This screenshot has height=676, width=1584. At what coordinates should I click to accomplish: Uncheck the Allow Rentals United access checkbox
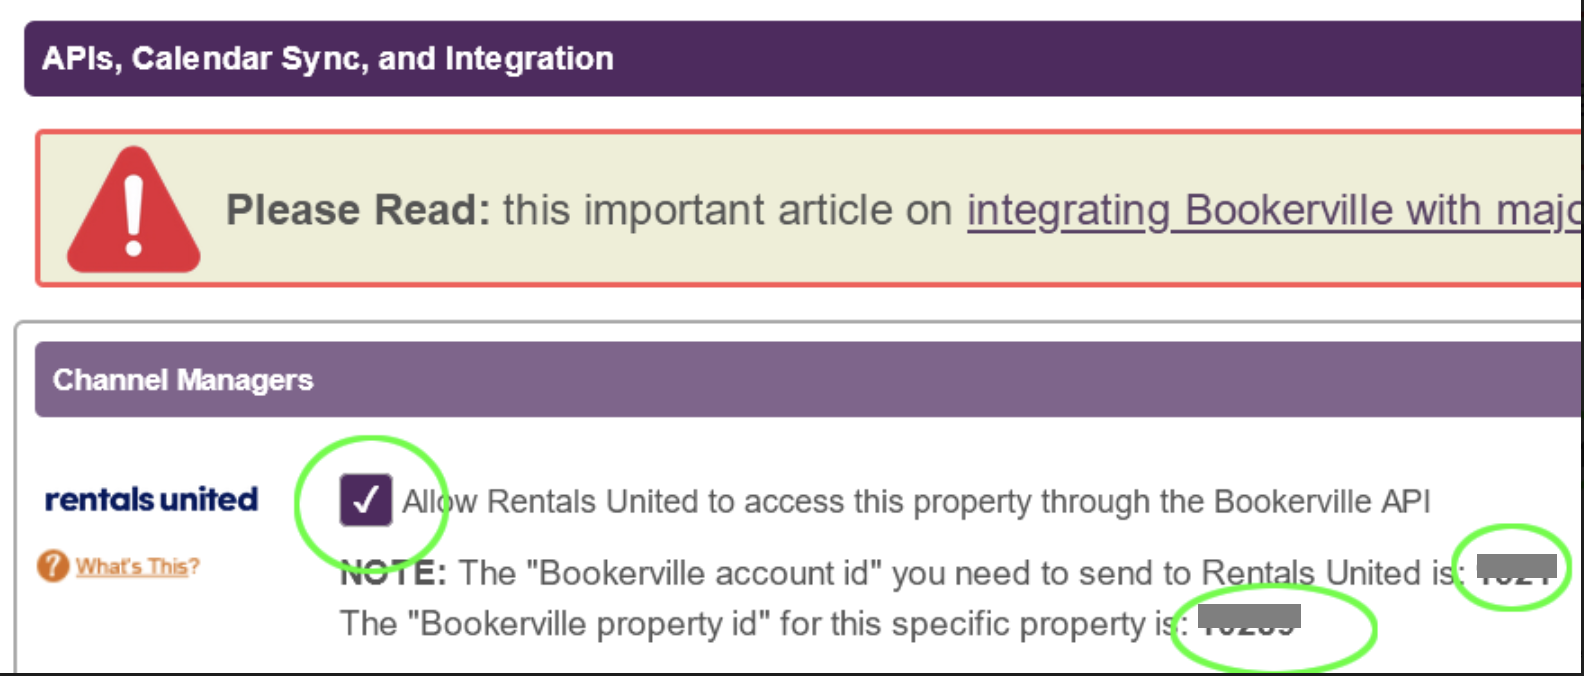[365, 500]
